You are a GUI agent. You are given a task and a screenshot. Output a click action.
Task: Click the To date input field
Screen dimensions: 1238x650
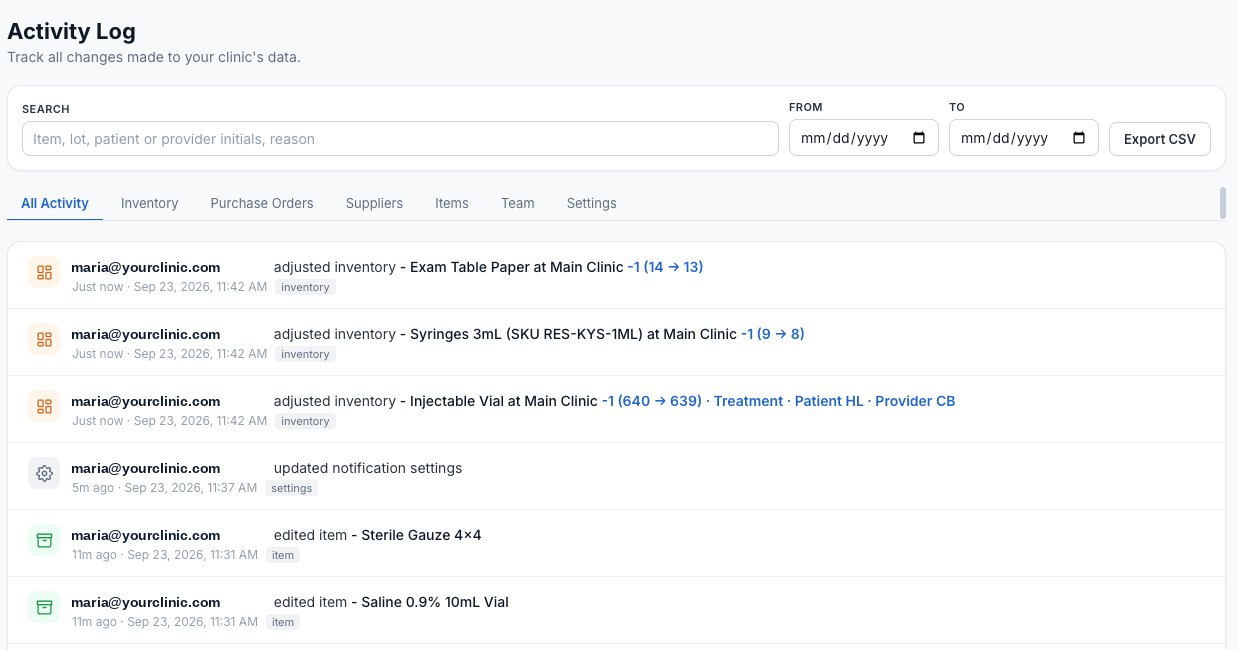tap(1024, 138)
